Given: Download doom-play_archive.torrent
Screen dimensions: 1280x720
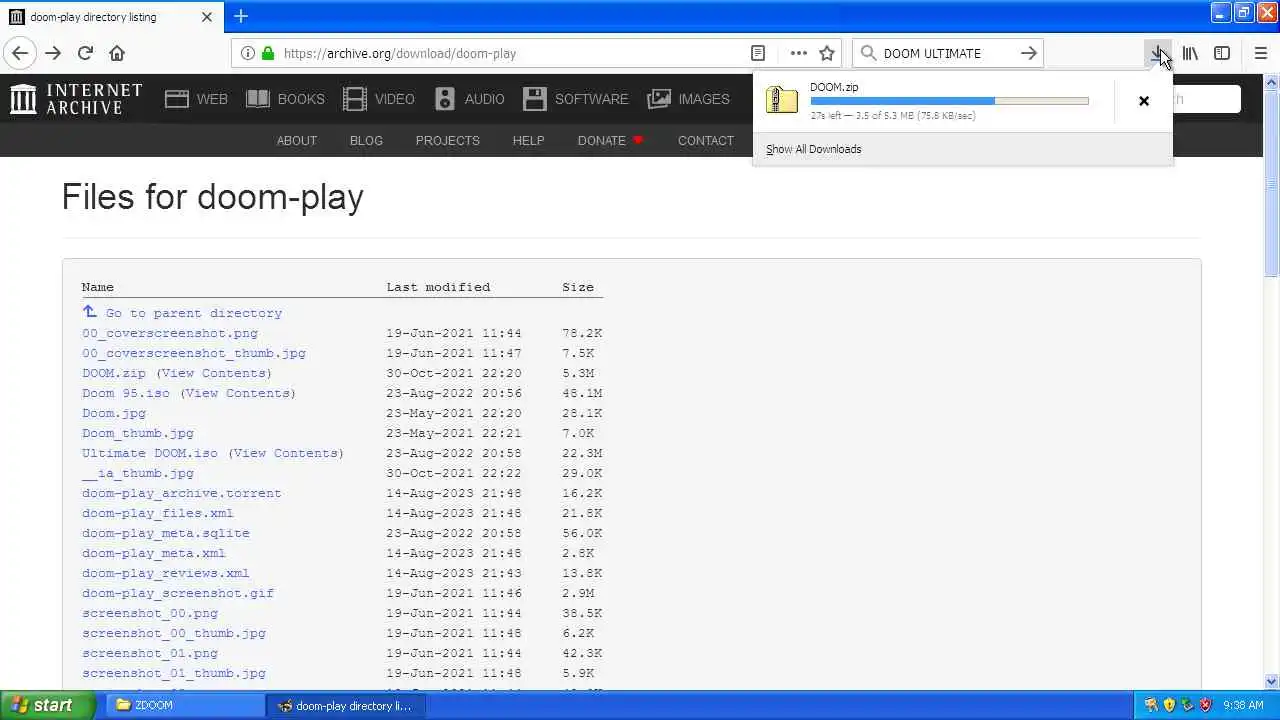Looking at the screenshot, I should [x=182, y=493].
